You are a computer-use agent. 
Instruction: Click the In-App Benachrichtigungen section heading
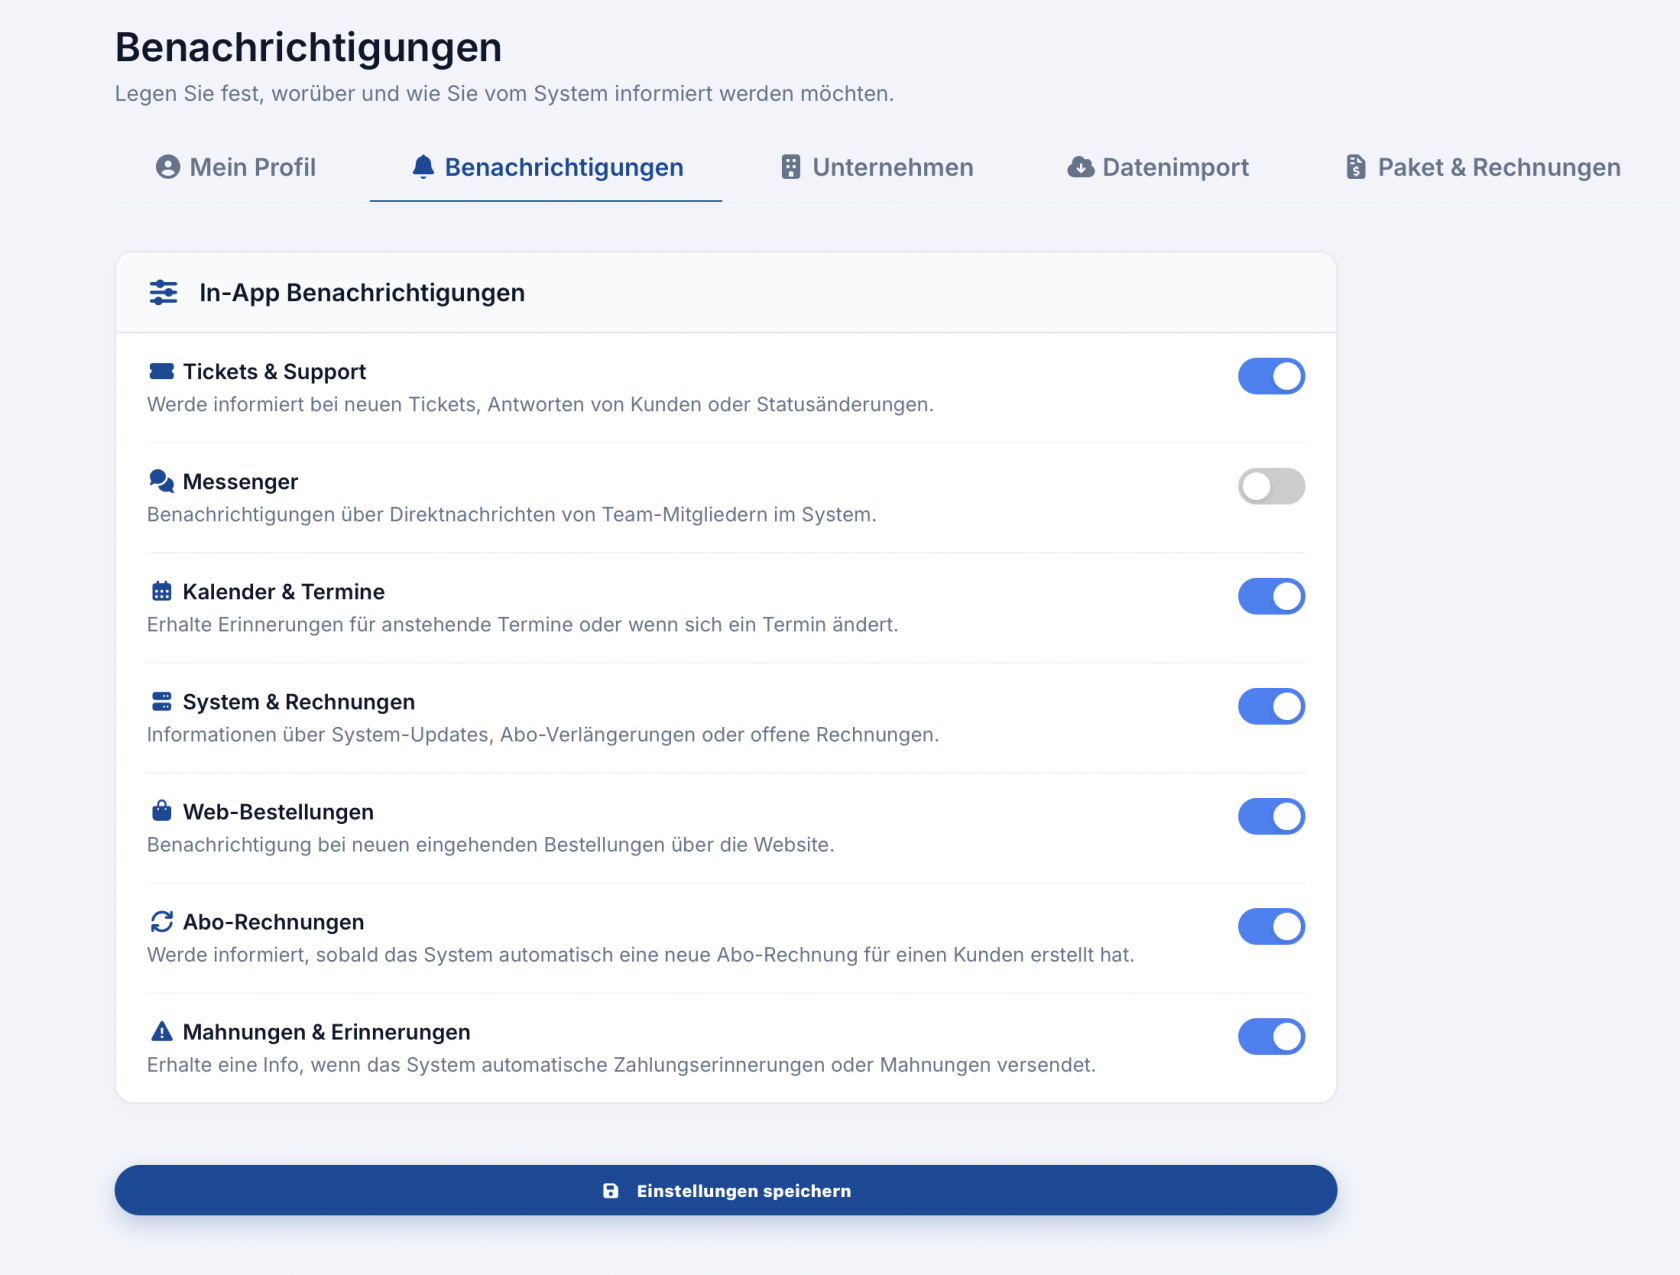coord(362,293)
